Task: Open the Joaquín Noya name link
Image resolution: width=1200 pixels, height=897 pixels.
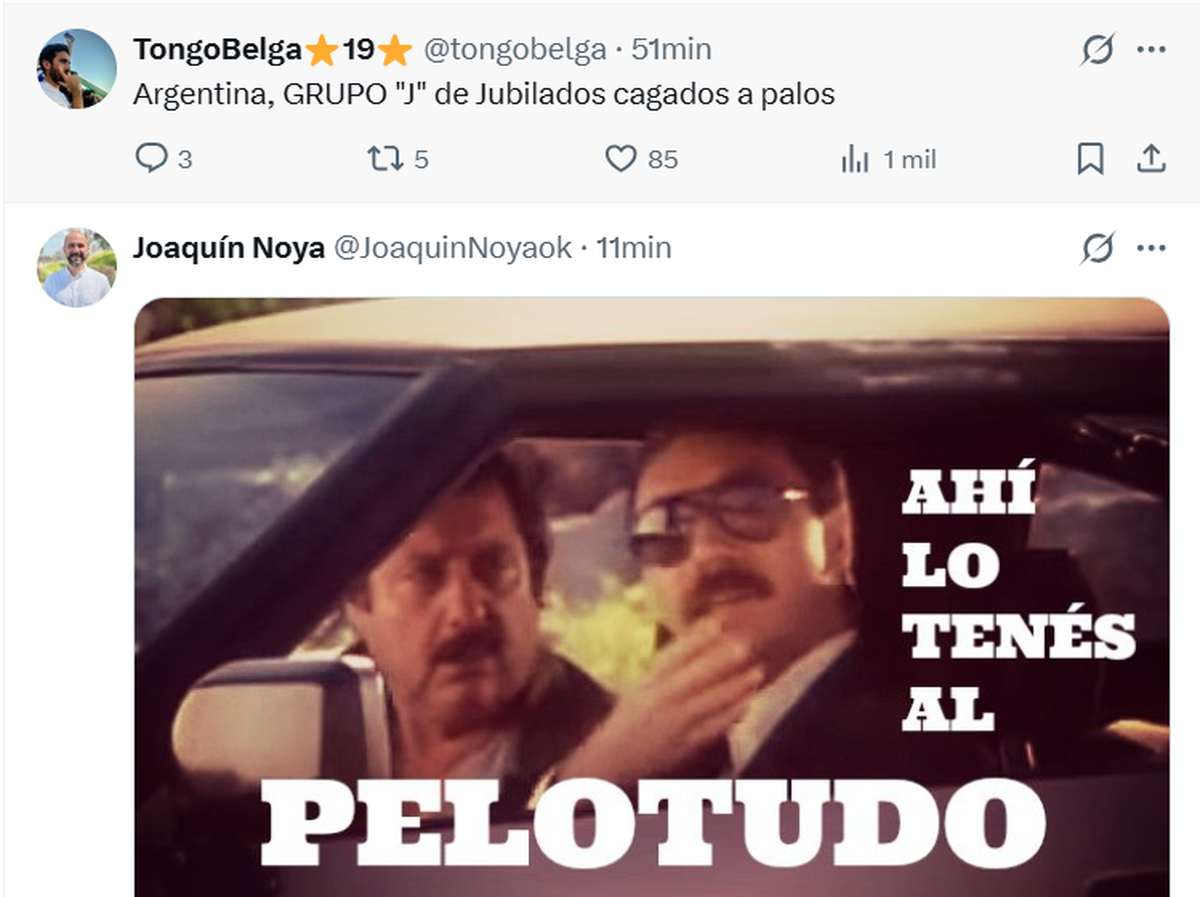Action: [229, 248]
